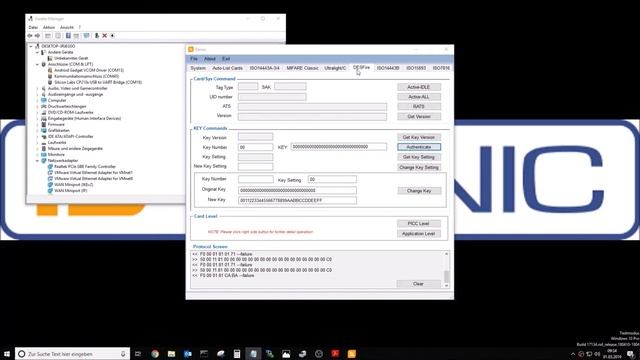Click the Active-IDLE button
The image size is (640, 360).
click(419, 87)
